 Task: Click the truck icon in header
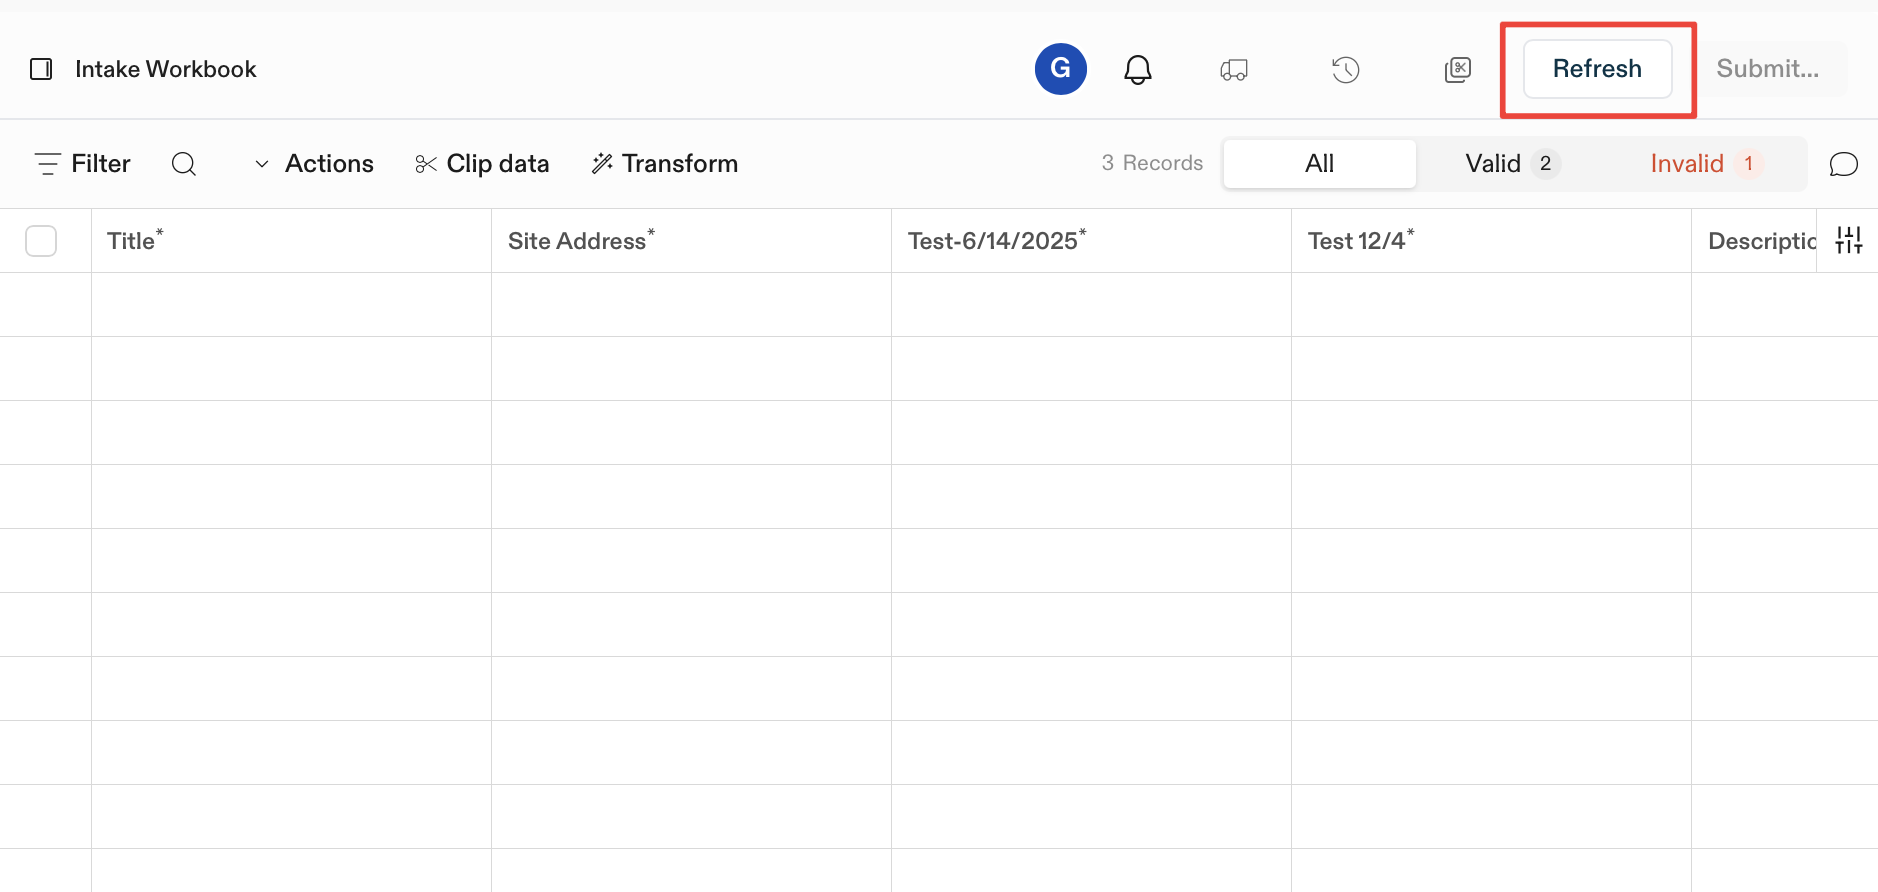click(1234, 69)
